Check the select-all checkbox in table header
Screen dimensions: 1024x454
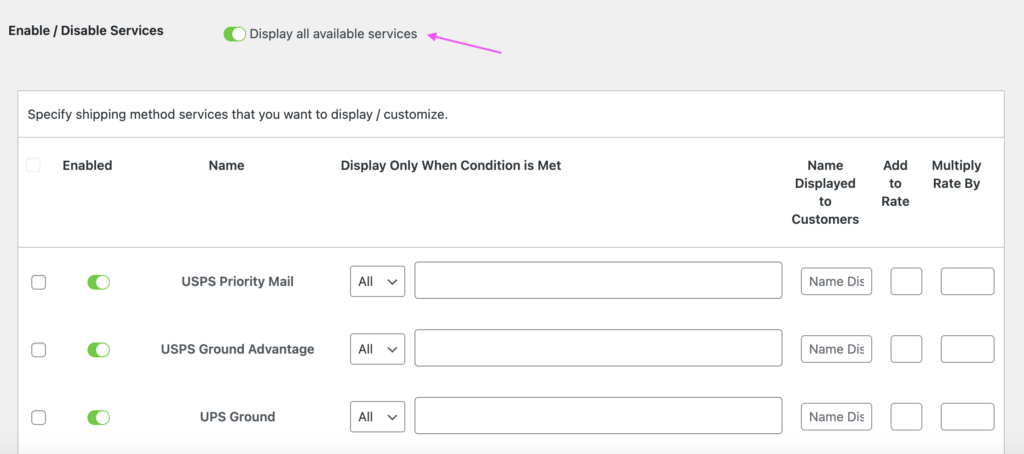34,165
